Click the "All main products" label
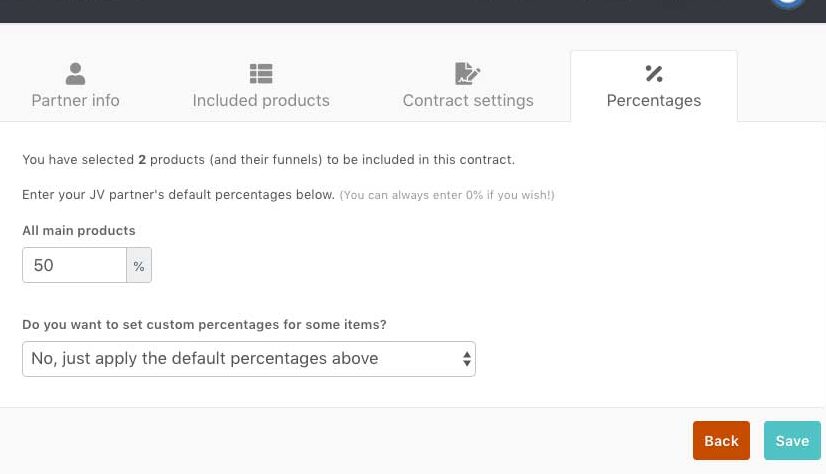Screen dimensions: 826x474 79,231
